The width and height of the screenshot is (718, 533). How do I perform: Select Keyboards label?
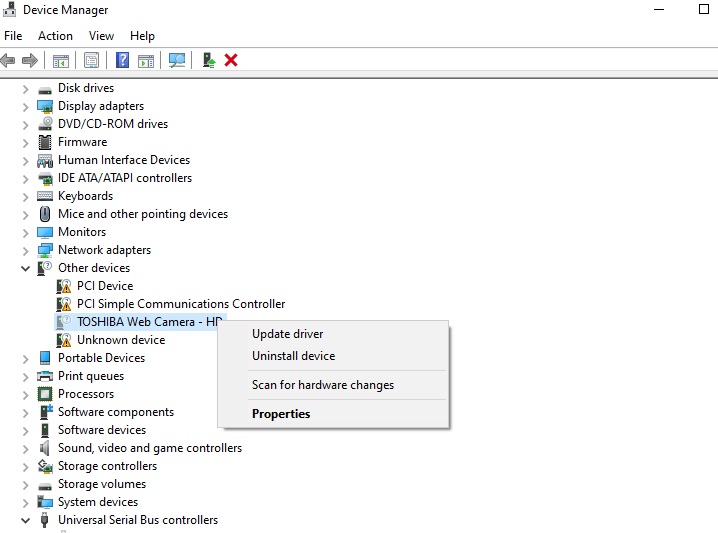85,196
